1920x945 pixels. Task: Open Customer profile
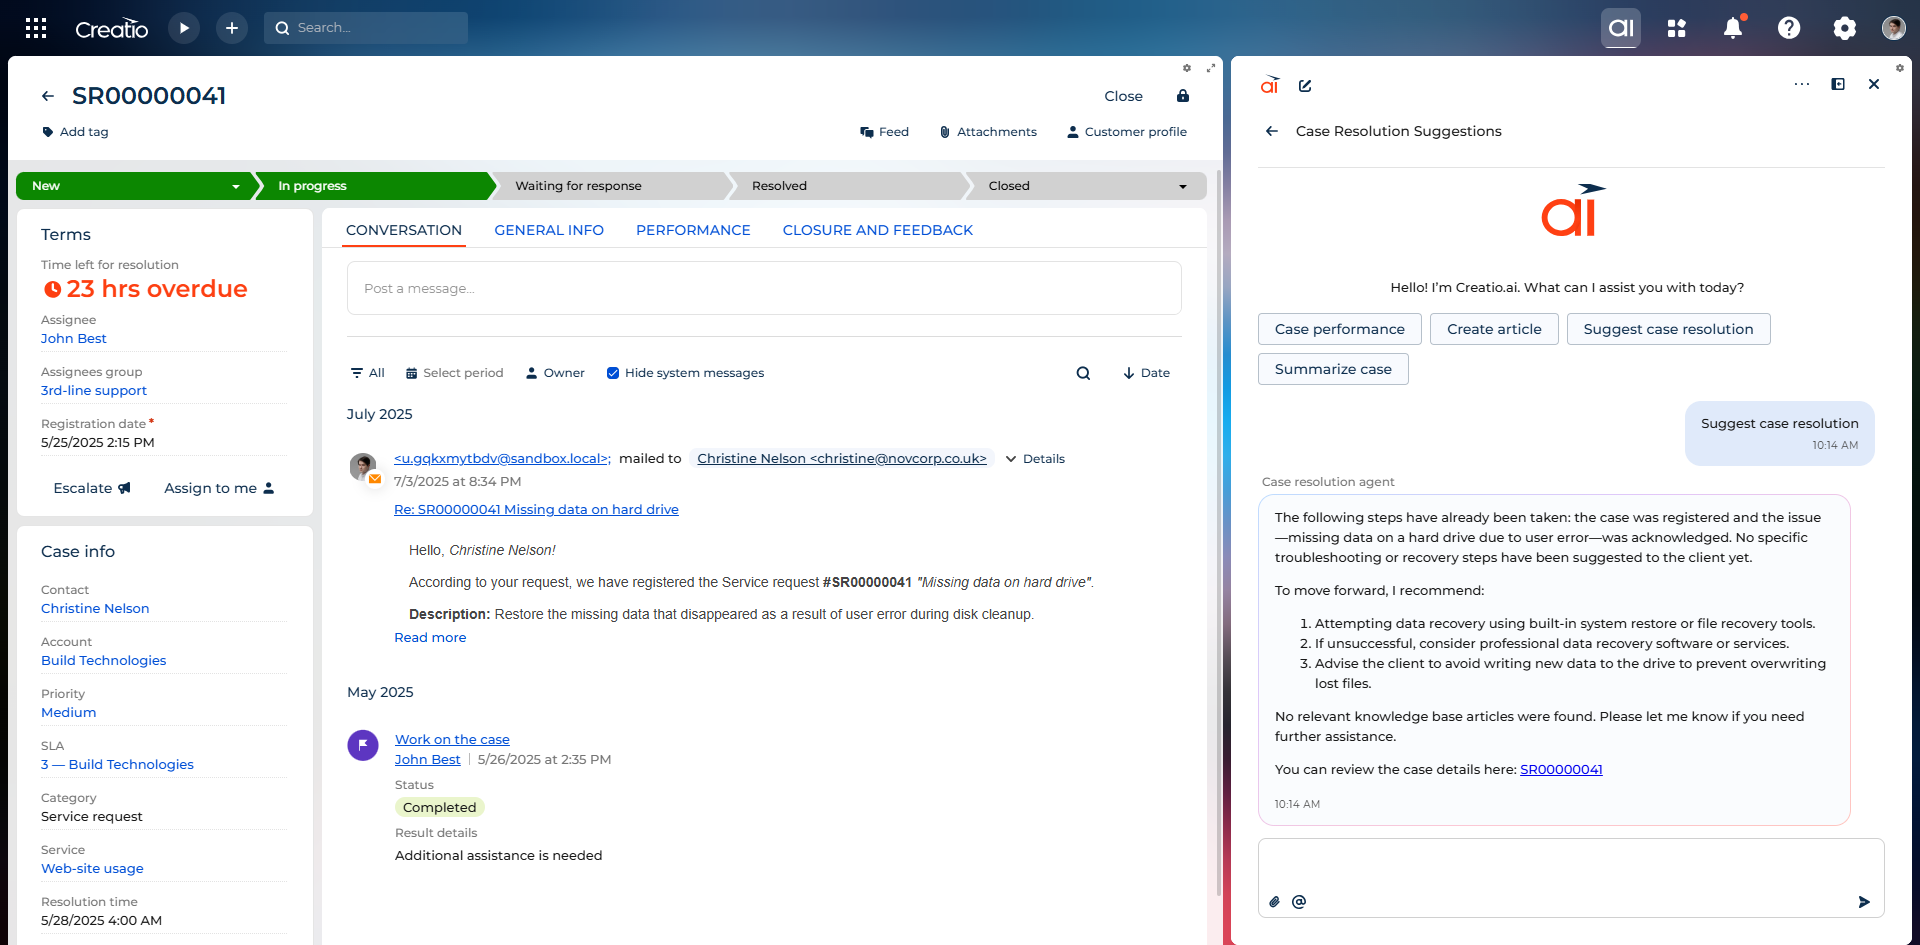(1127, 132)
